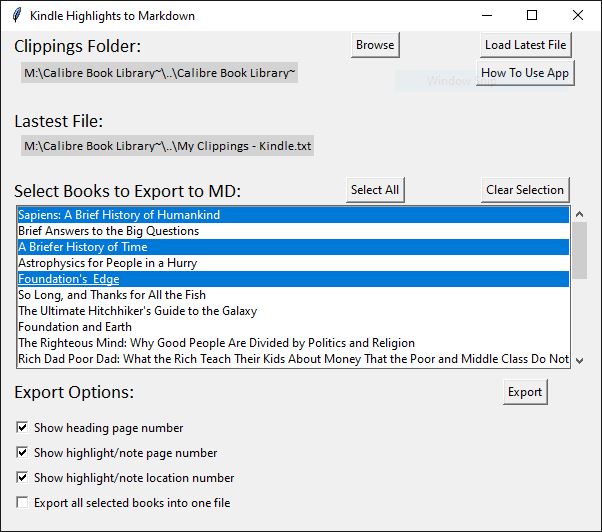Load the latest clippings file

coord(525,45)
